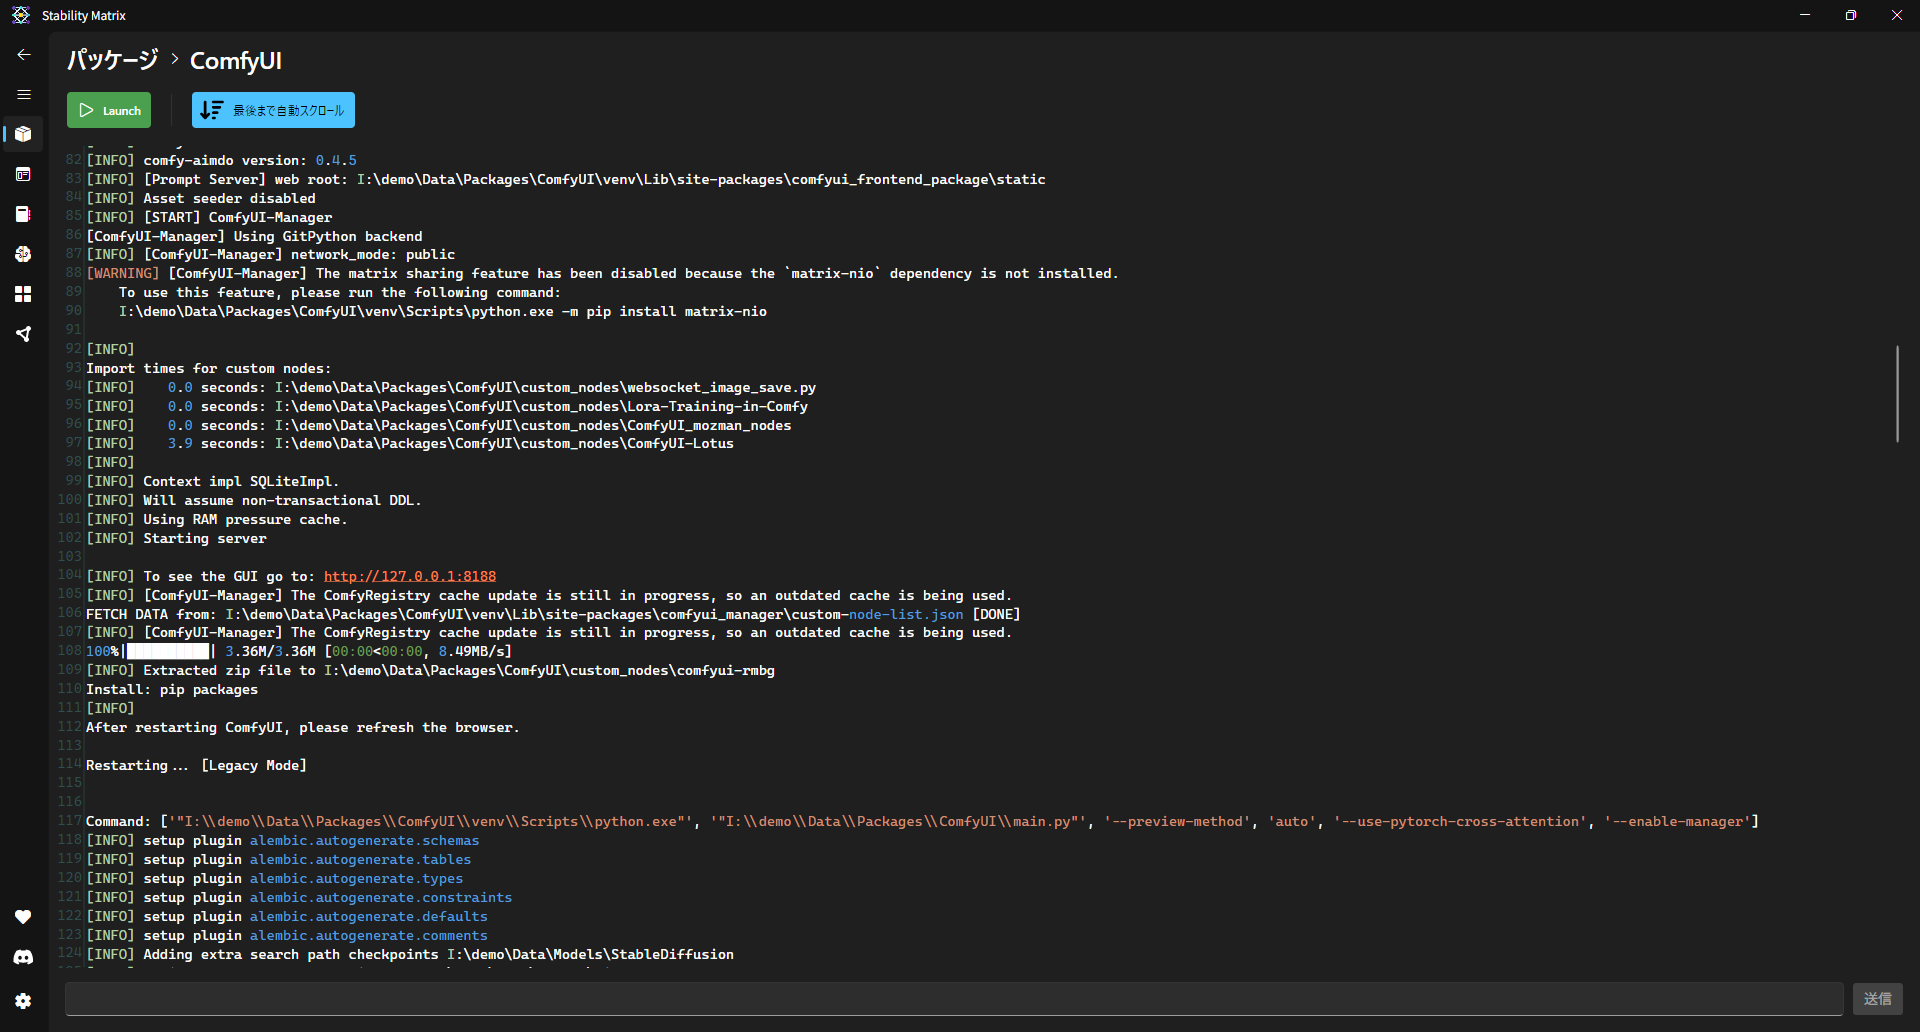Click the "Using RAM pressure cache." line
Image resolution: width=1920 pixels, height=1032 pixels.
point(217,519)
